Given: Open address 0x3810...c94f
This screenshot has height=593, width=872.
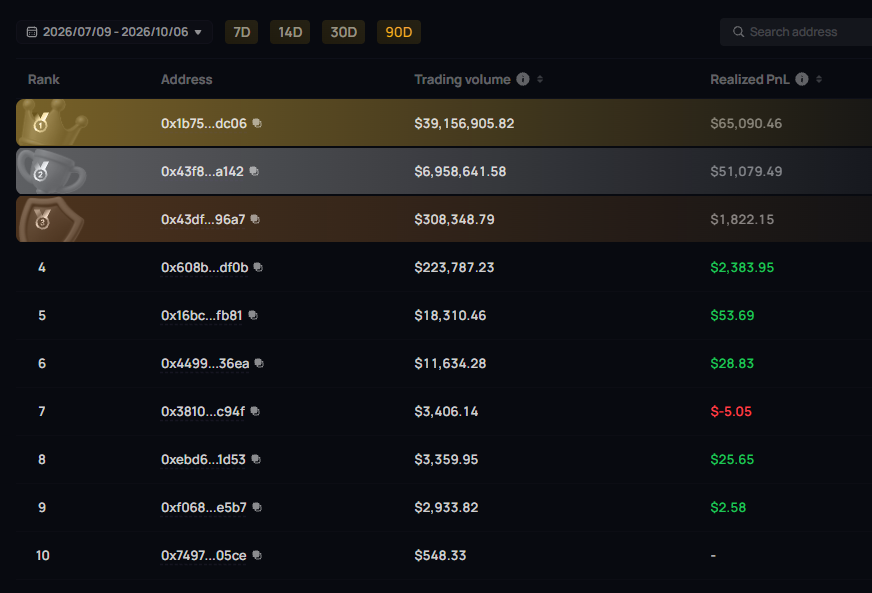Looking at the screenshot, I should (x=203, y=412).
